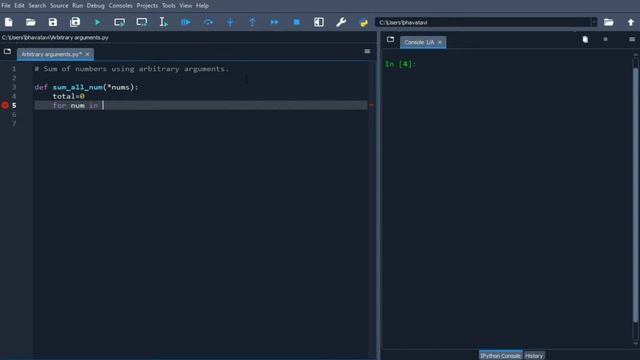Select the Console 1/A tab
The height and width of the screenshot is (360, 640).
(419, 42)
